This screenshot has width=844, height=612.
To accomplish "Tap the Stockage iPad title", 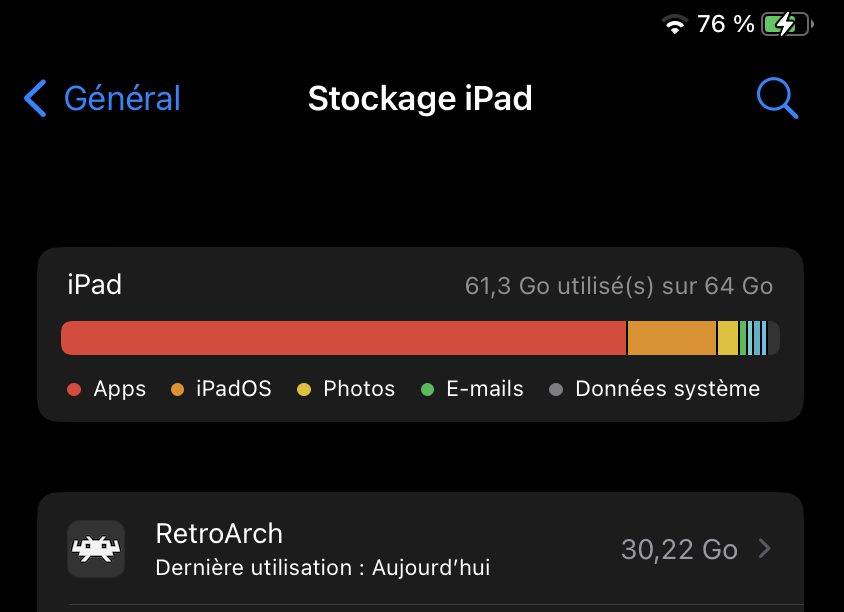I will 420,98.
